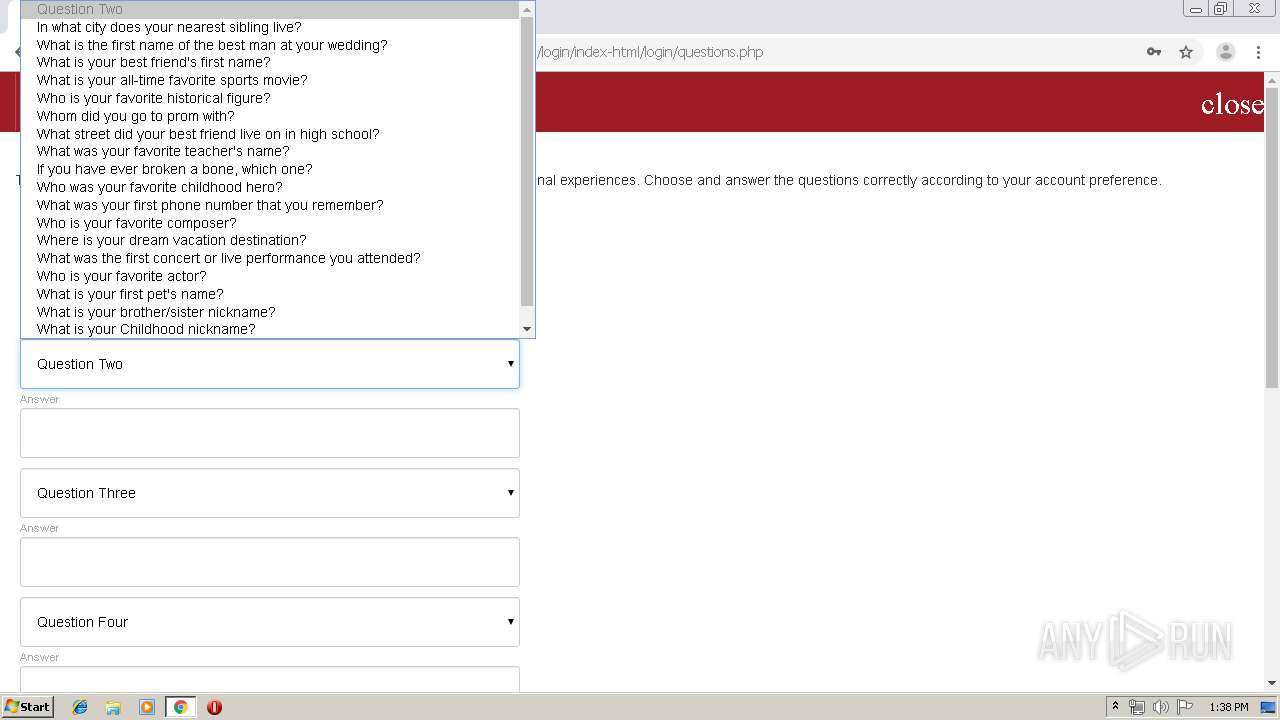This screenshot has width=1280, height=720.
Task: Pick best friend's high school street question
Action: click(271, 134)
